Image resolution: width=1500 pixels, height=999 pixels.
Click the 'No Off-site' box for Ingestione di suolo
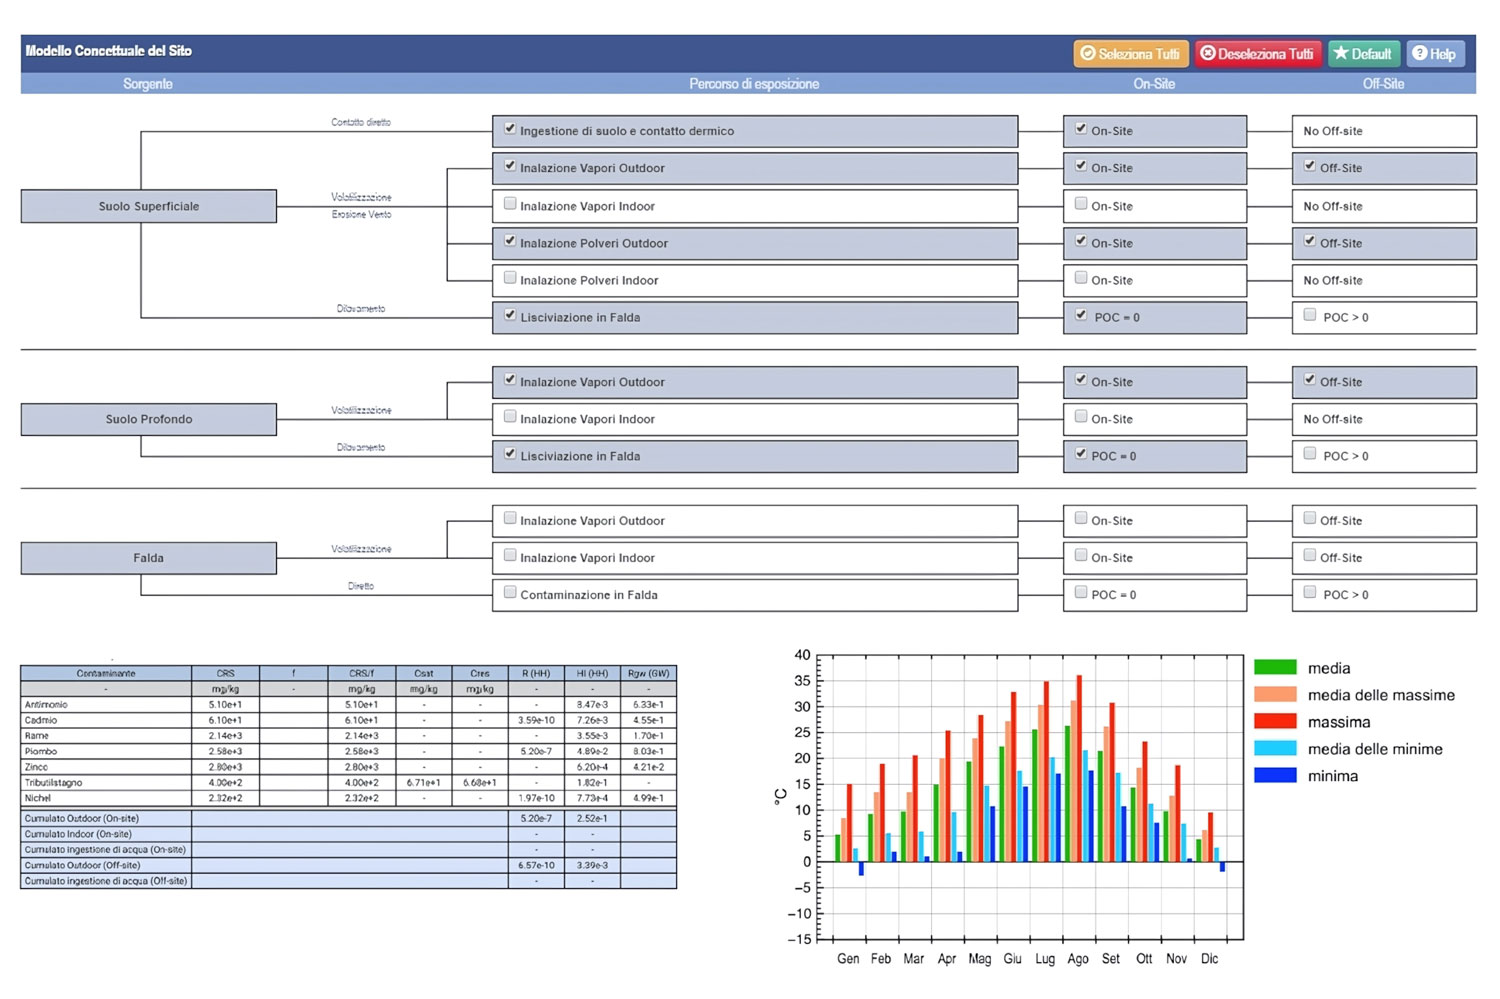(1384, 131)
